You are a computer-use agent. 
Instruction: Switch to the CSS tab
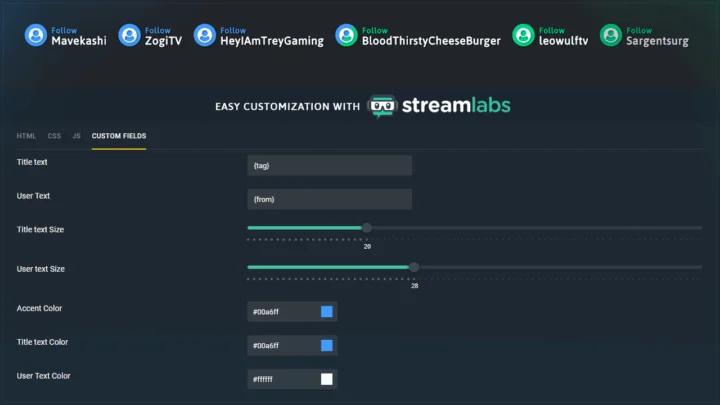tap(54, 135)
